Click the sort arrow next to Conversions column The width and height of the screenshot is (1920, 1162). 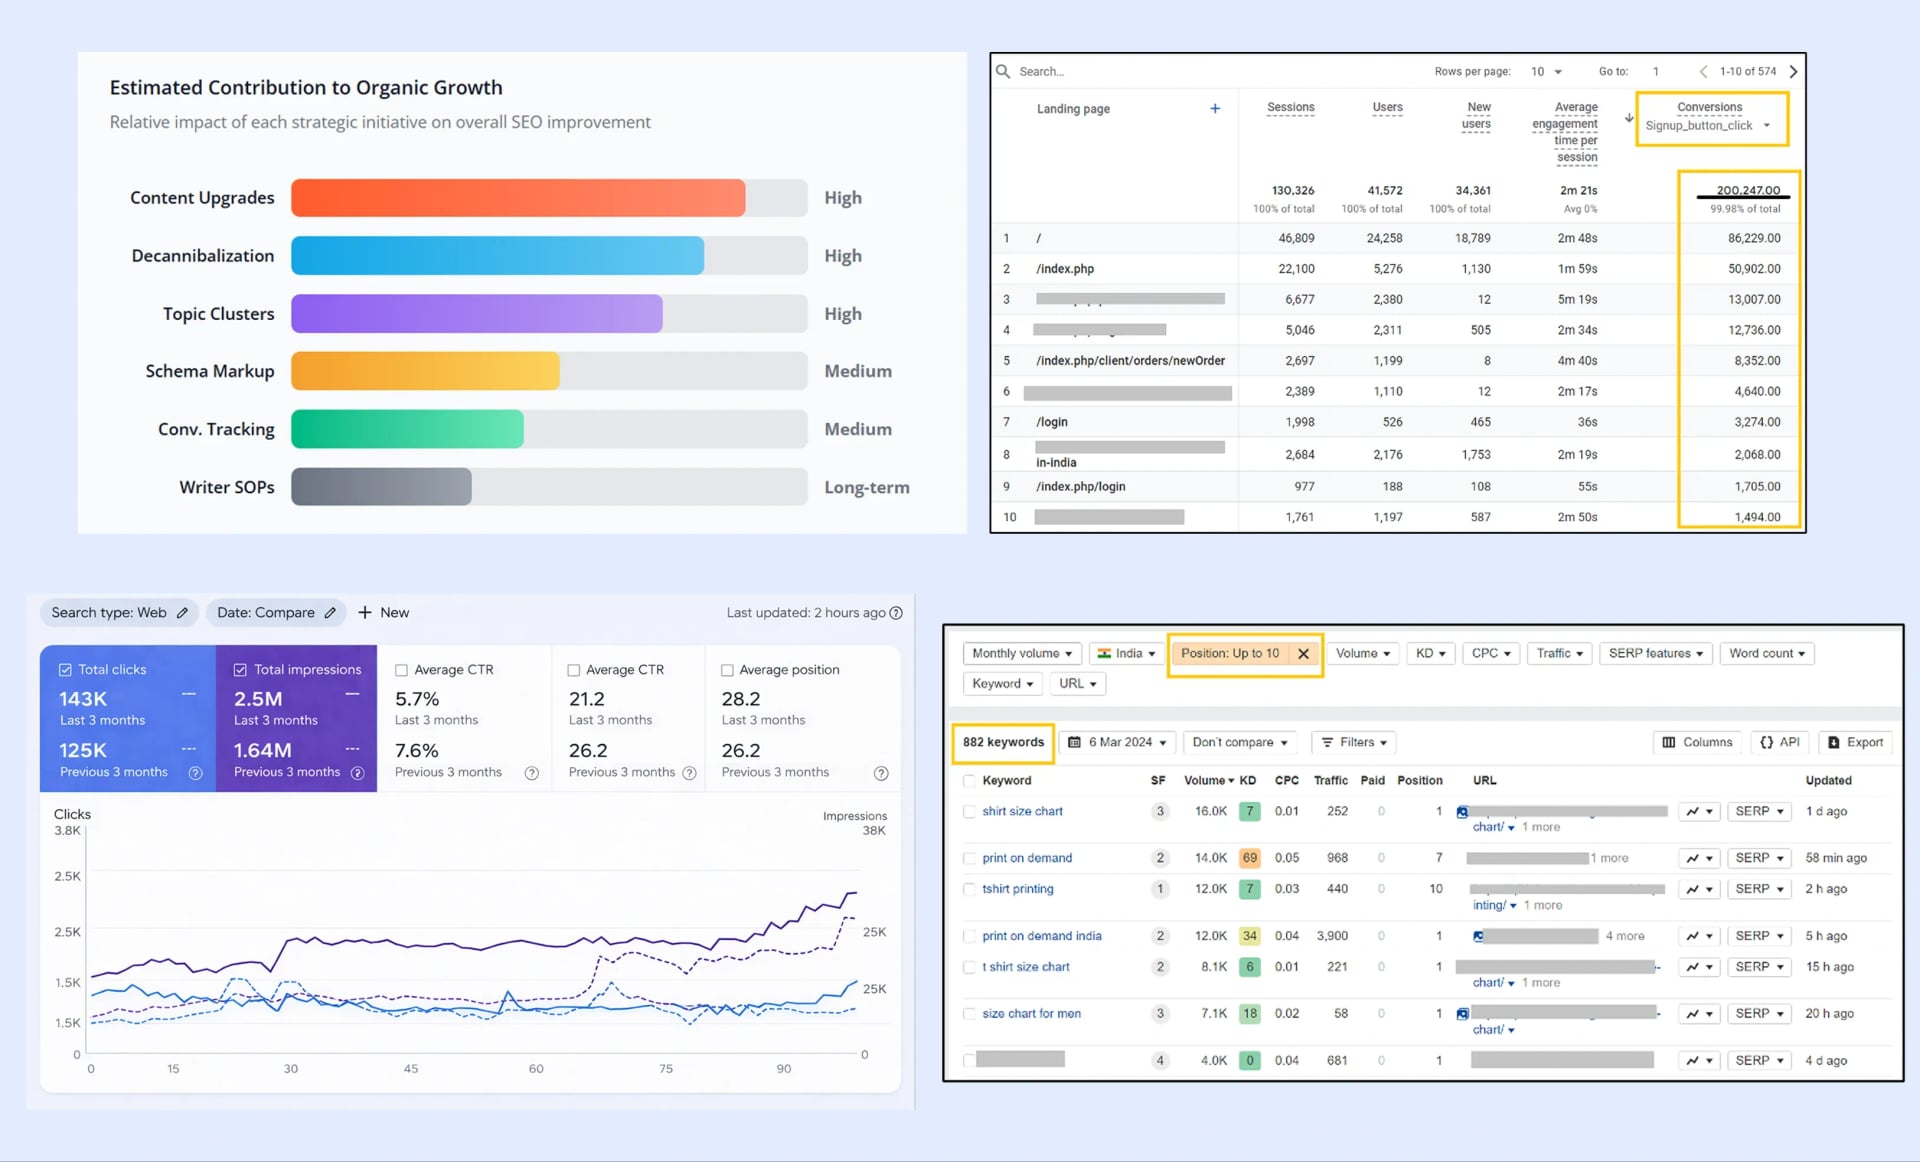click(1629, 118)
